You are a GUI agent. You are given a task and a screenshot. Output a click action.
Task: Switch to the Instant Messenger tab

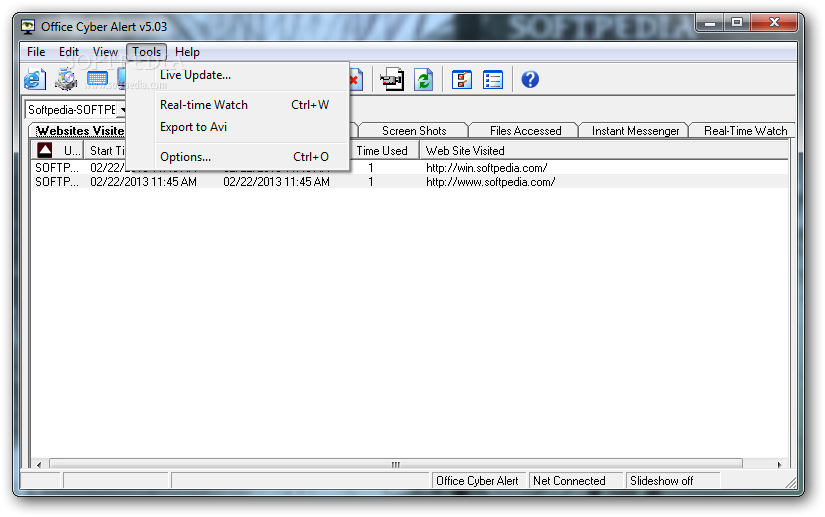coord(635,130)
